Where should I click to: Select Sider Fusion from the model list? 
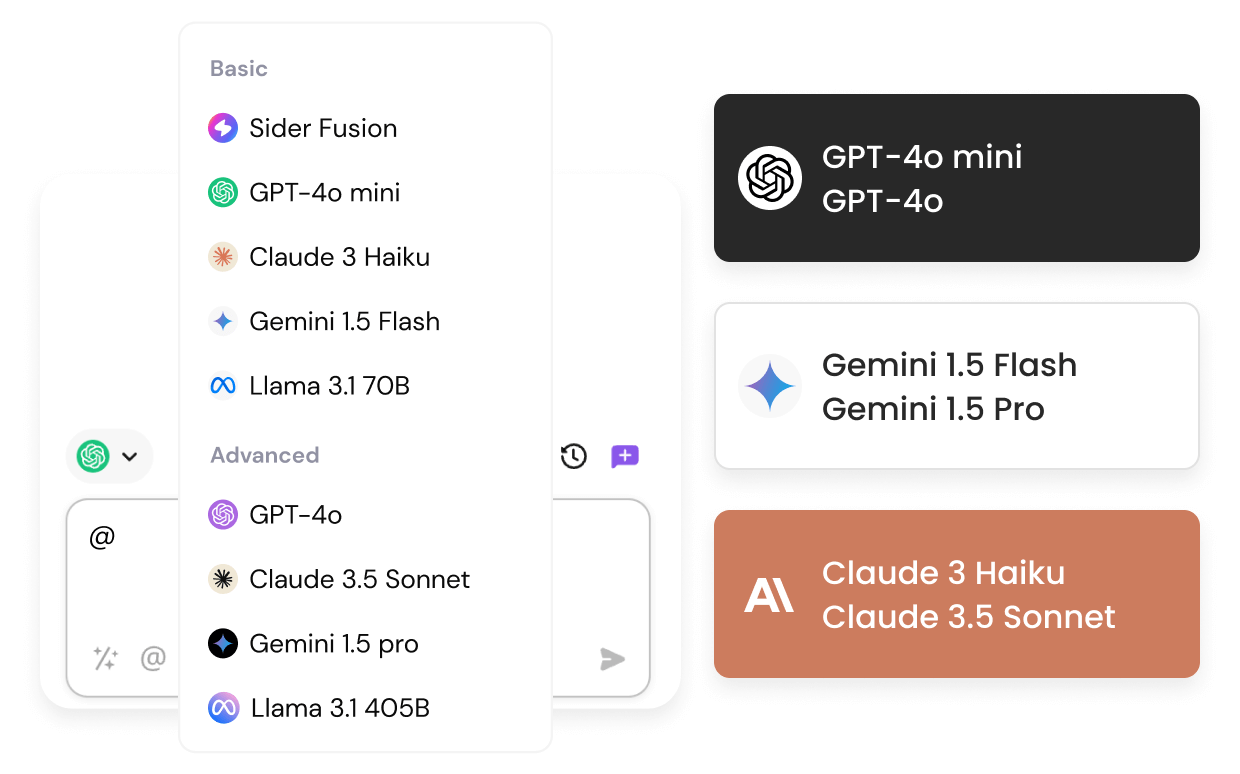[322, 128]
